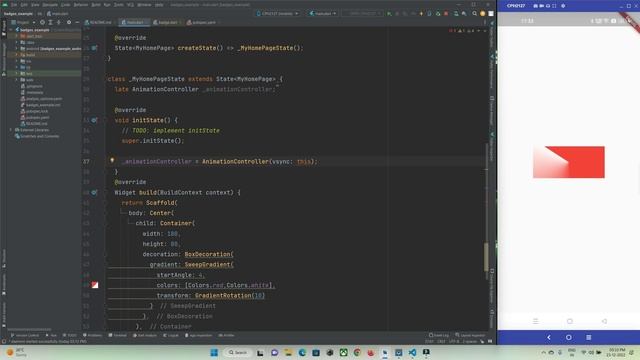Open the File menu
This screenshot has width=640, height=360.
(14, 5)
